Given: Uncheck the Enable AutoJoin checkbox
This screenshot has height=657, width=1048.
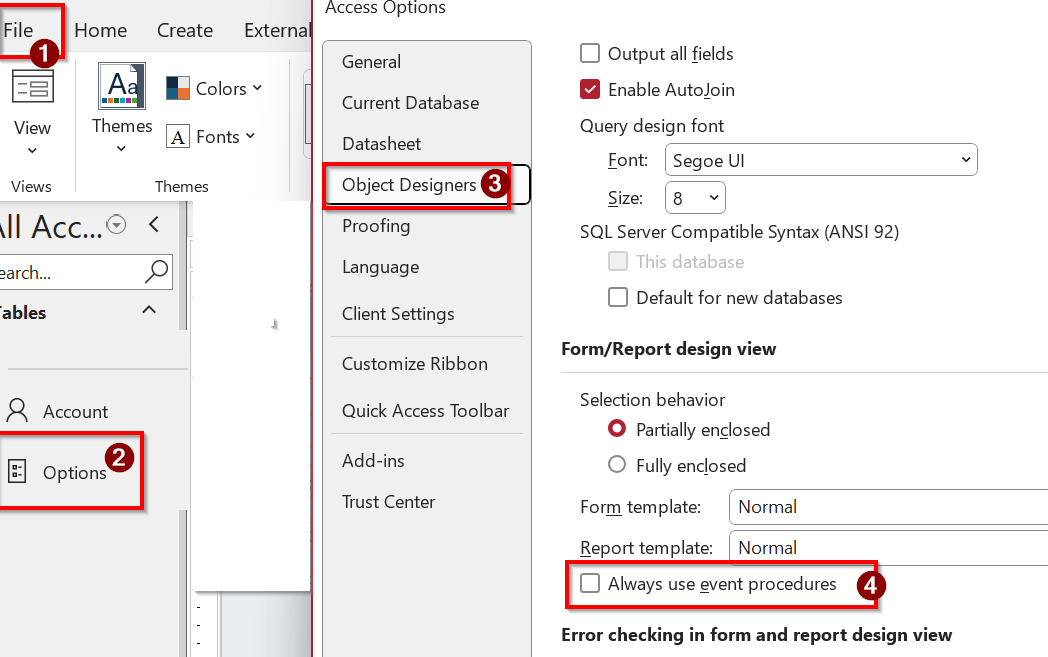Looking at the screenshot, I should (x=590, y=90).
